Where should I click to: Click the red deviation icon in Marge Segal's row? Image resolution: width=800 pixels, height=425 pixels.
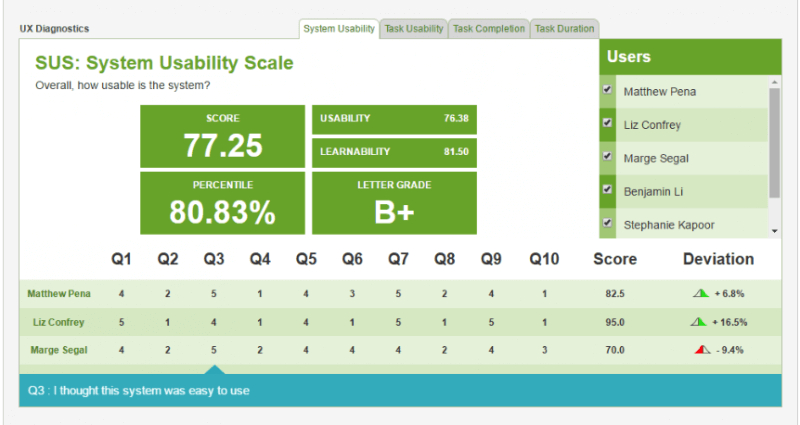[x=701, y=350]
